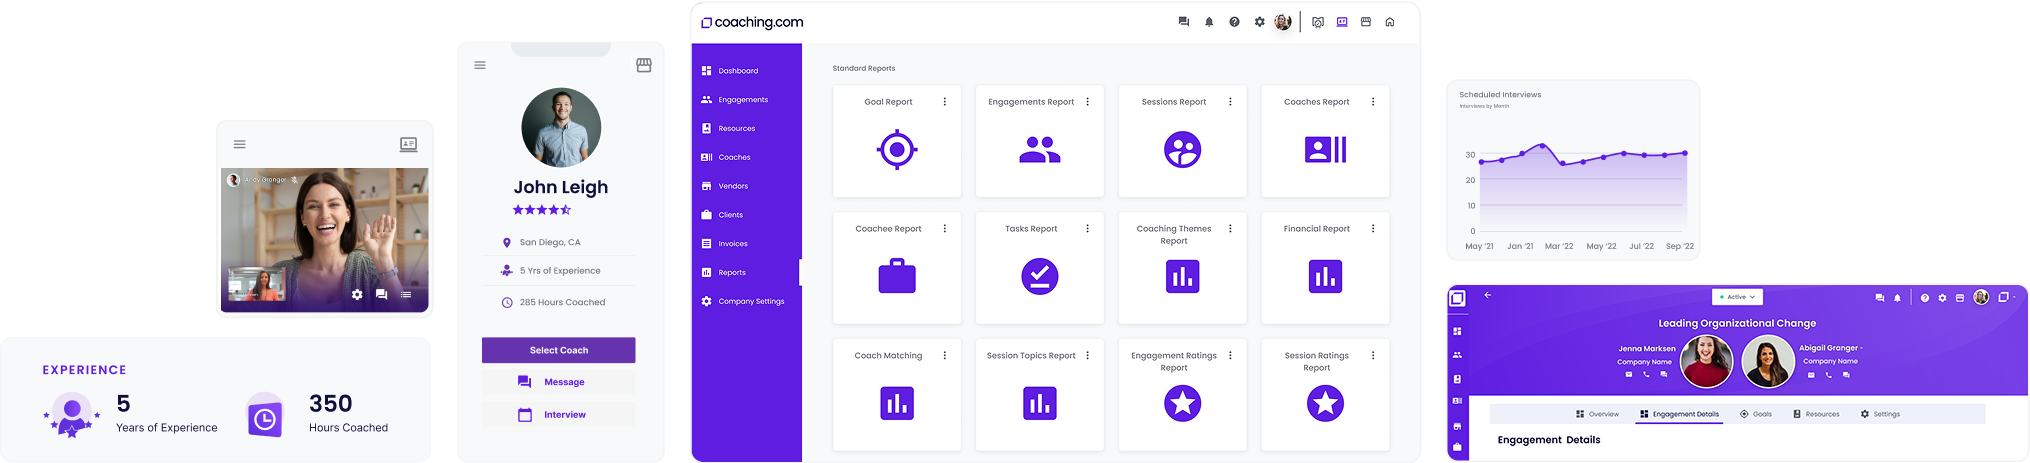Open the Coaches Report card icon

pos(1326,150)
